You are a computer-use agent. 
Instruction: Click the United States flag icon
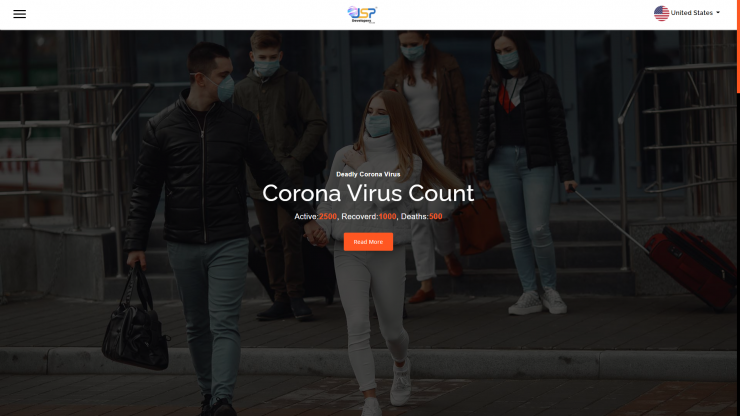[x=661, y=13]
